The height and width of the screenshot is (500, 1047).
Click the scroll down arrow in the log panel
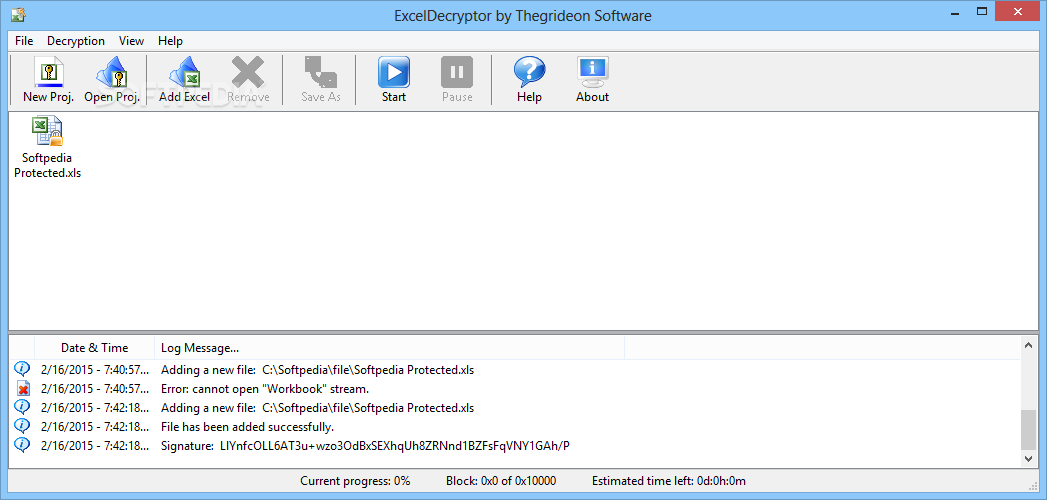pos(1028,459)
